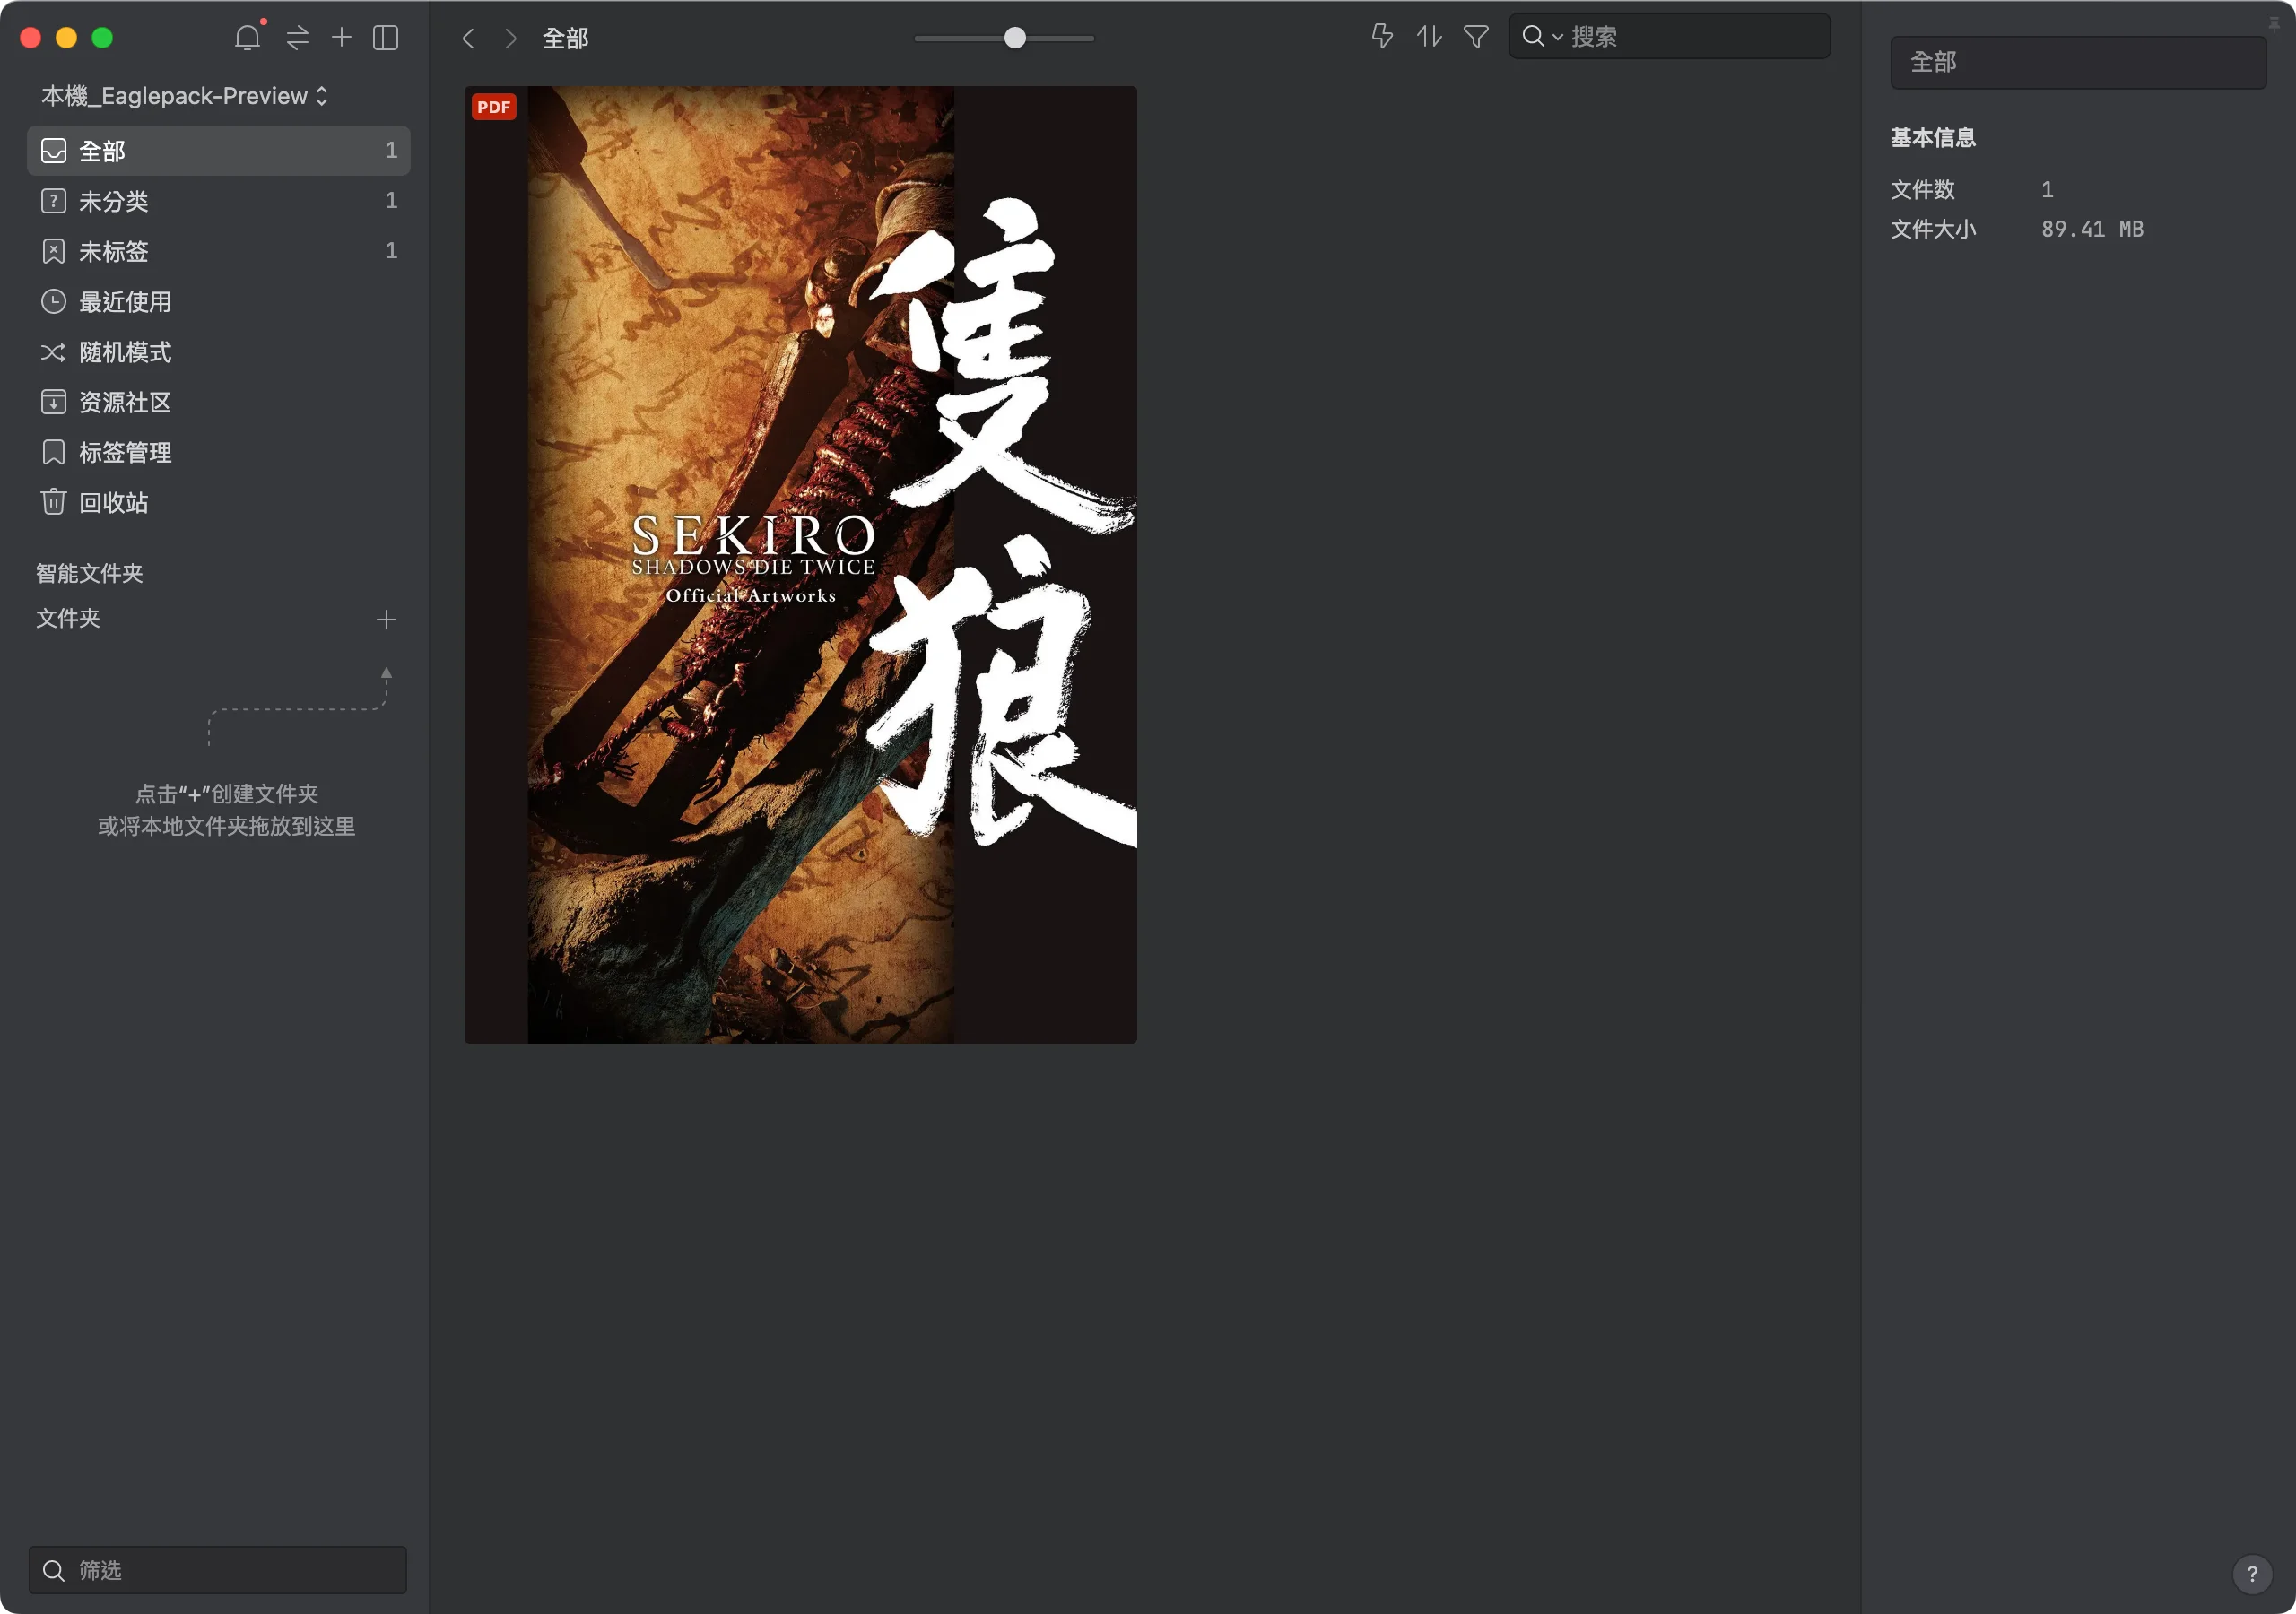Open the notifications bell

247,38
